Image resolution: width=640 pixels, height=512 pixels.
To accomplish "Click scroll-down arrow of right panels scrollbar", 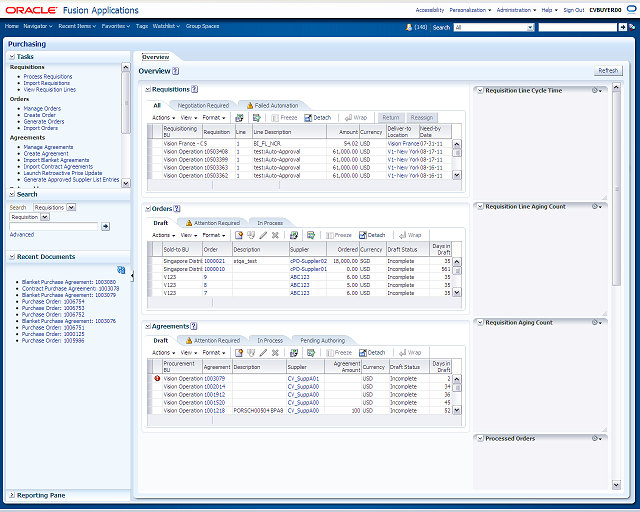I will (616, 485).
